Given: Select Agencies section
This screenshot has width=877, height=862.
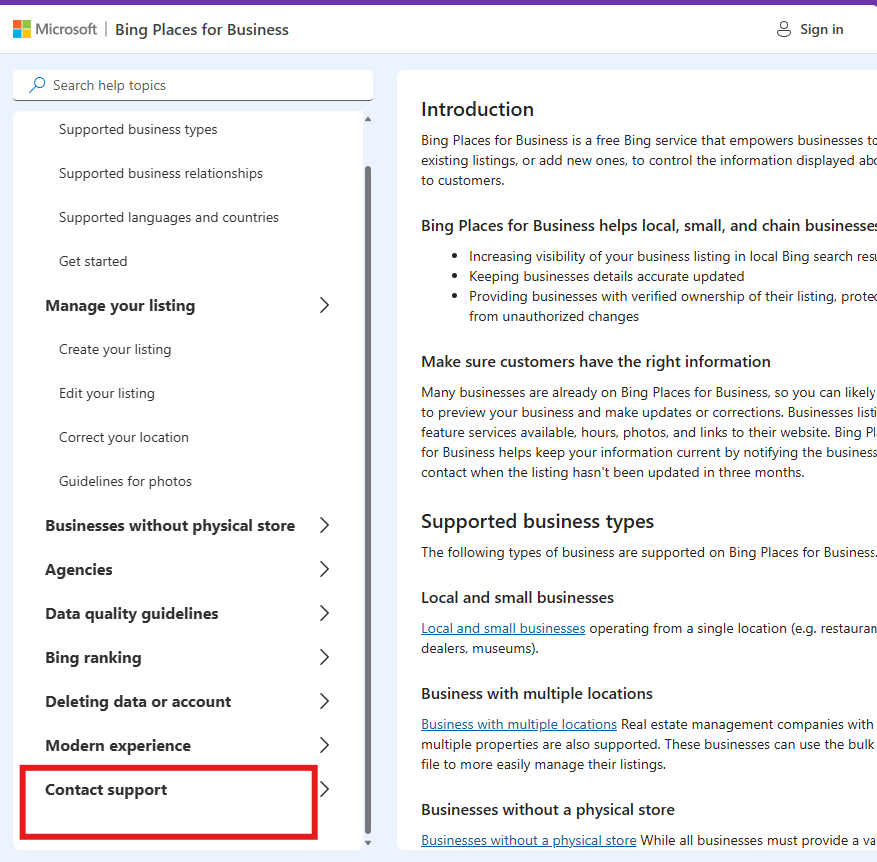Looking at the screenshot, I should [79, 569].
